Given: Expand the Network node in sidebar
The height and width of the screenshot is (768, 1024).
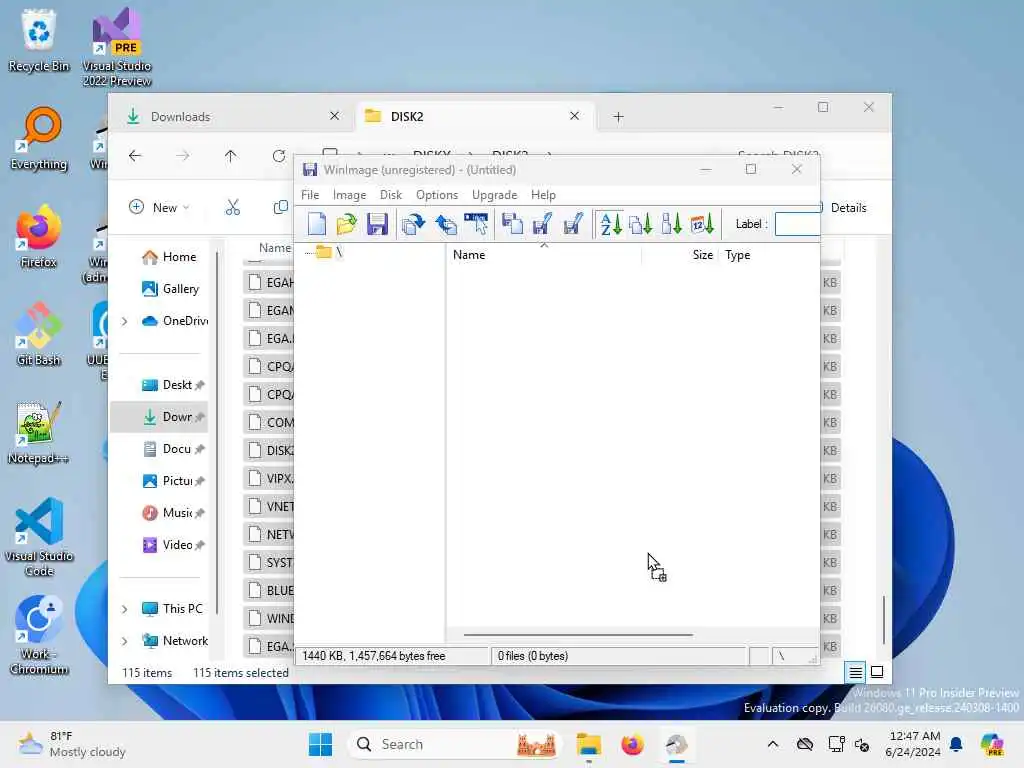Looking at the screenshot, I should [124, 641].
